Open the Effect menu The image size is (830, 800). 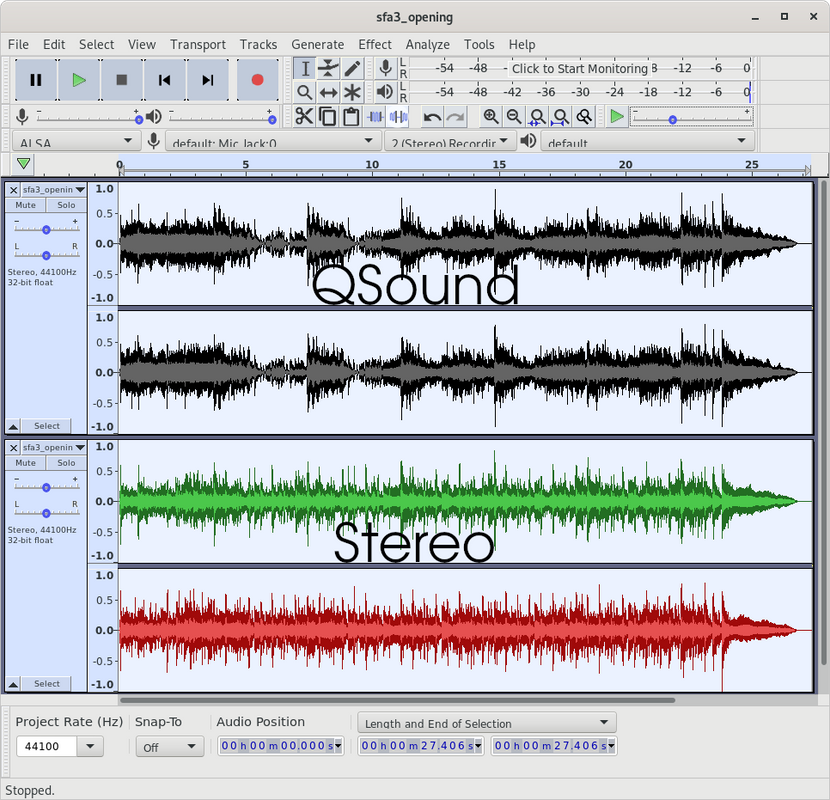pos(375,44)
